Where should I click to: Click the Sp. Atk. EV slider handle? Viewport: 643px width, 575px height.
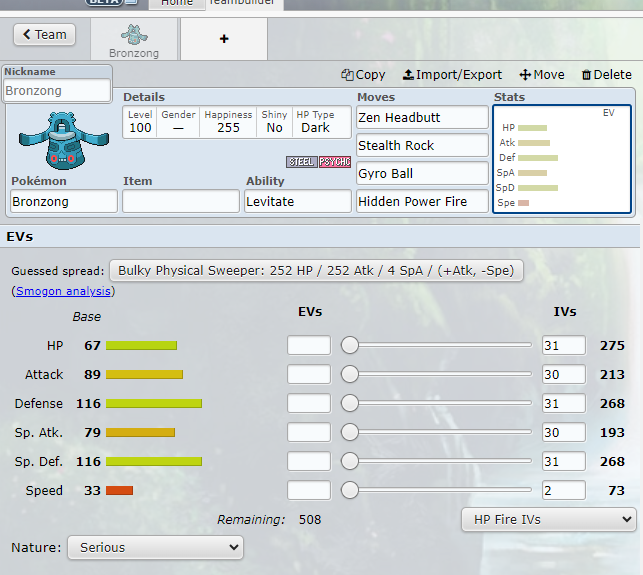350,432
